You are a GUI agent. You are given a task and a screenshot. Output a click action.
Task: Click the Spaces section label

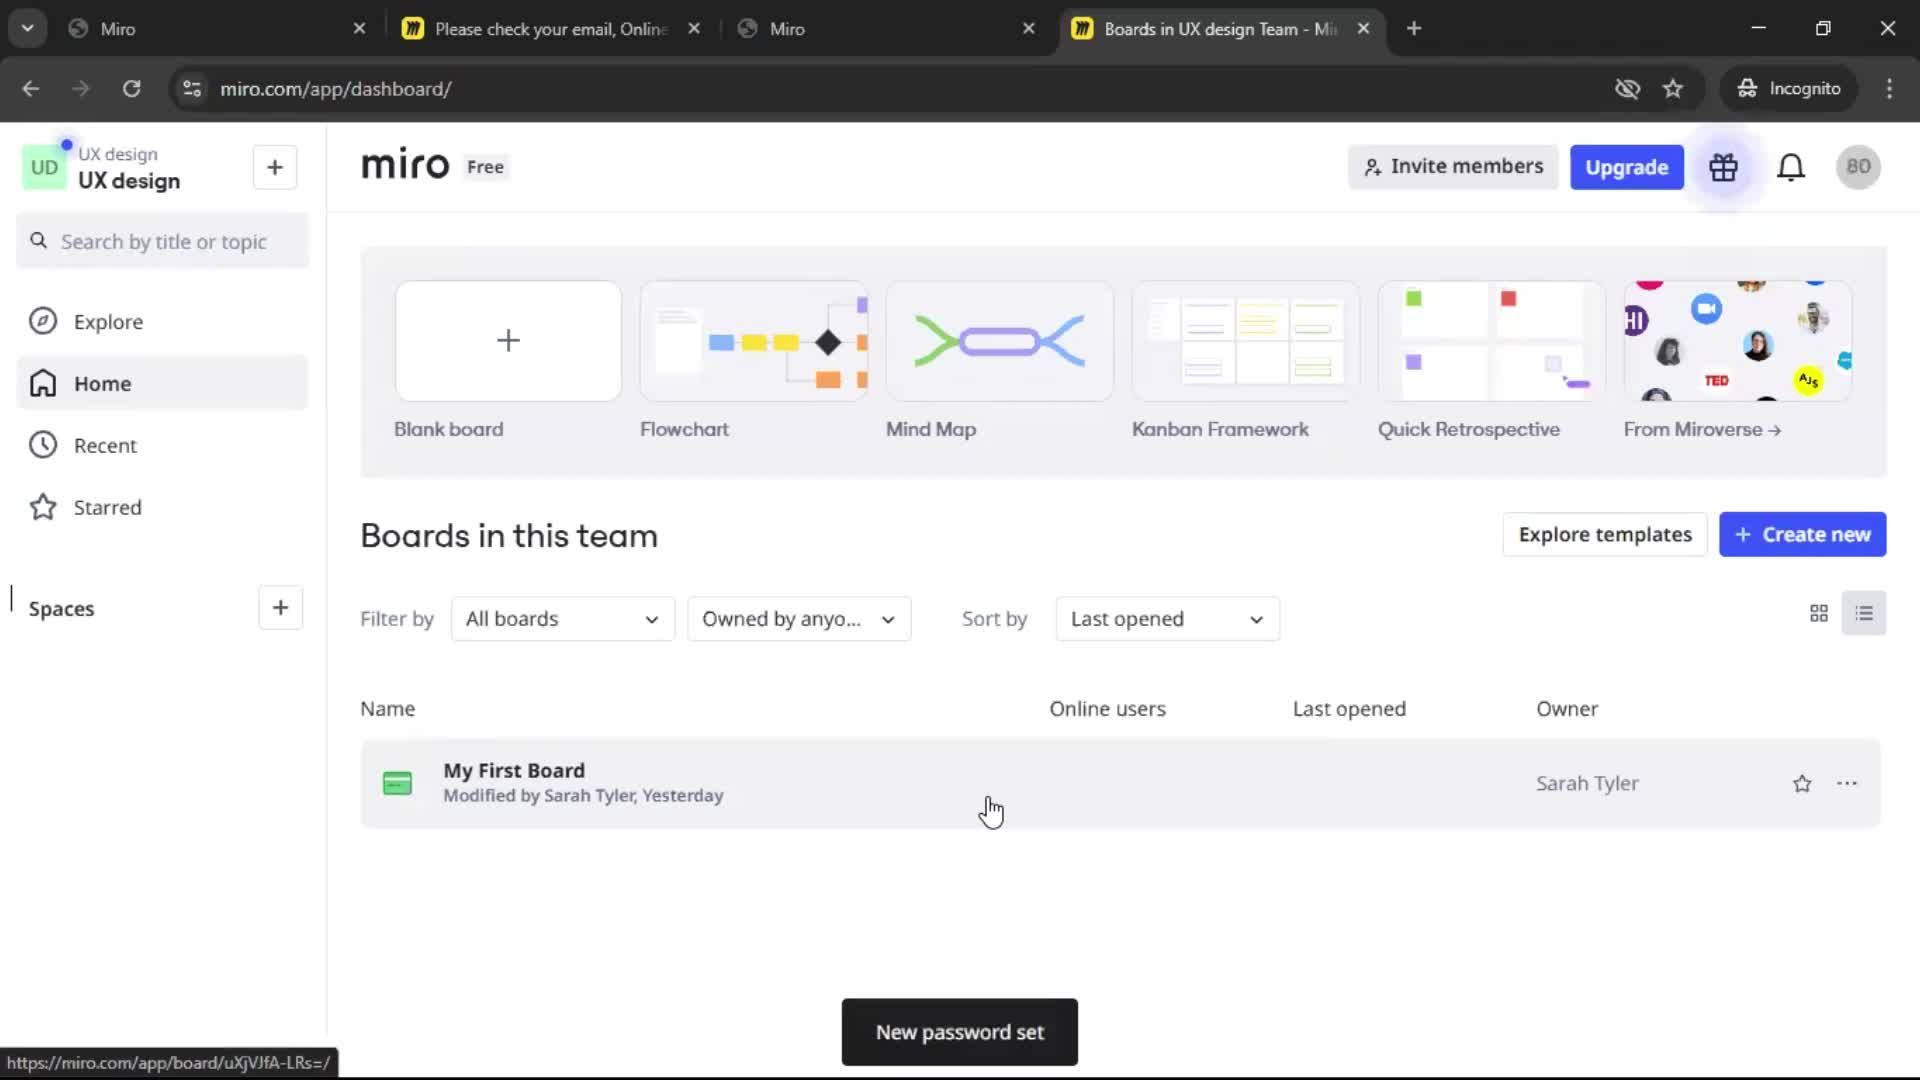click(x=61, y=609)
